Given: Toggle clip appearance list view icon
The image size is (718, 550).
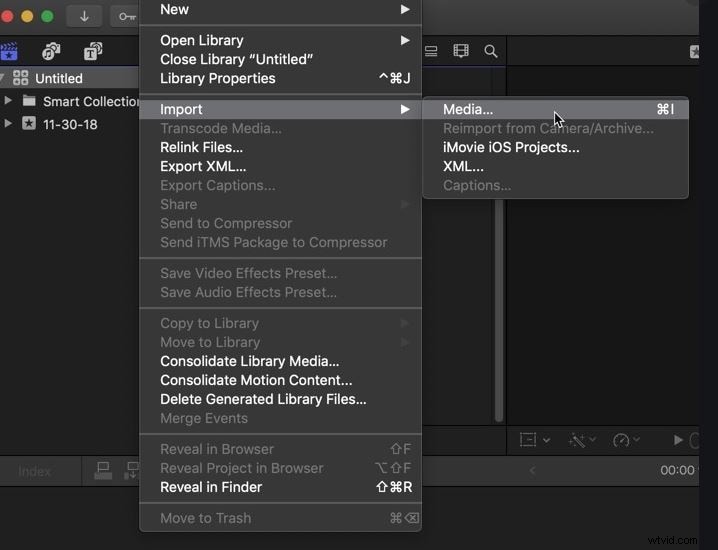Looking at the screenshot, I should (431, 51).
